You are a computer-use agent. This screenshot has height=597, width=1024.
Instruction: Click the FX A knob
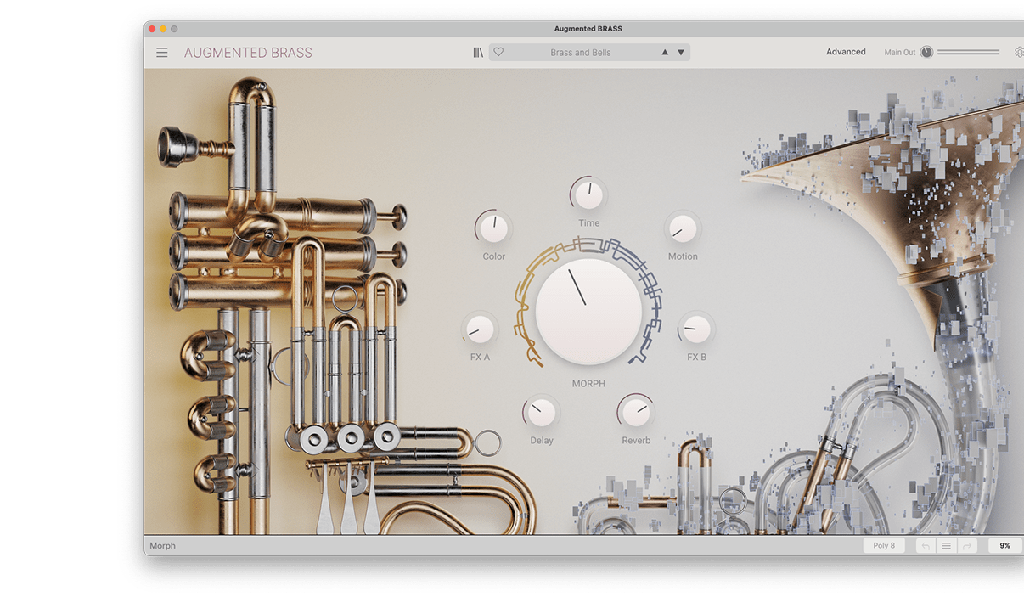coord(480,329)
